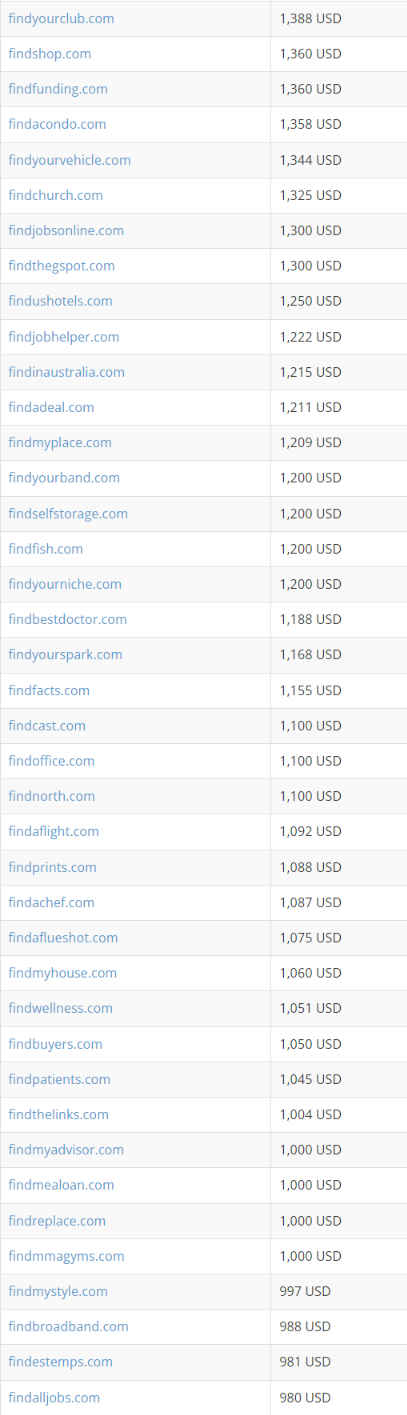Image resolution: width=407 pixels, height=1415 pixels.
Task: Click the findshop.com link
Action: coord(50,54)
